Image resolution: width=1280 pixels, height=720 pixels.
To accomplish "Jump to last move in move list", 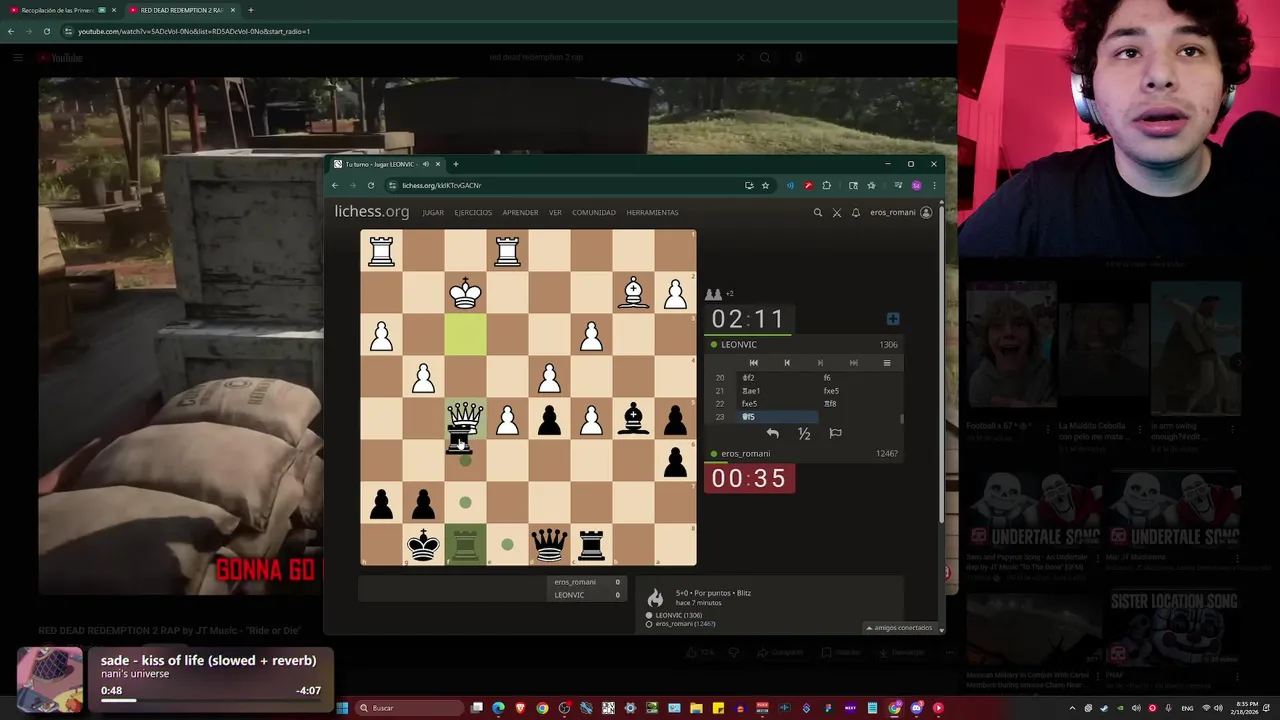I will 853,363.
